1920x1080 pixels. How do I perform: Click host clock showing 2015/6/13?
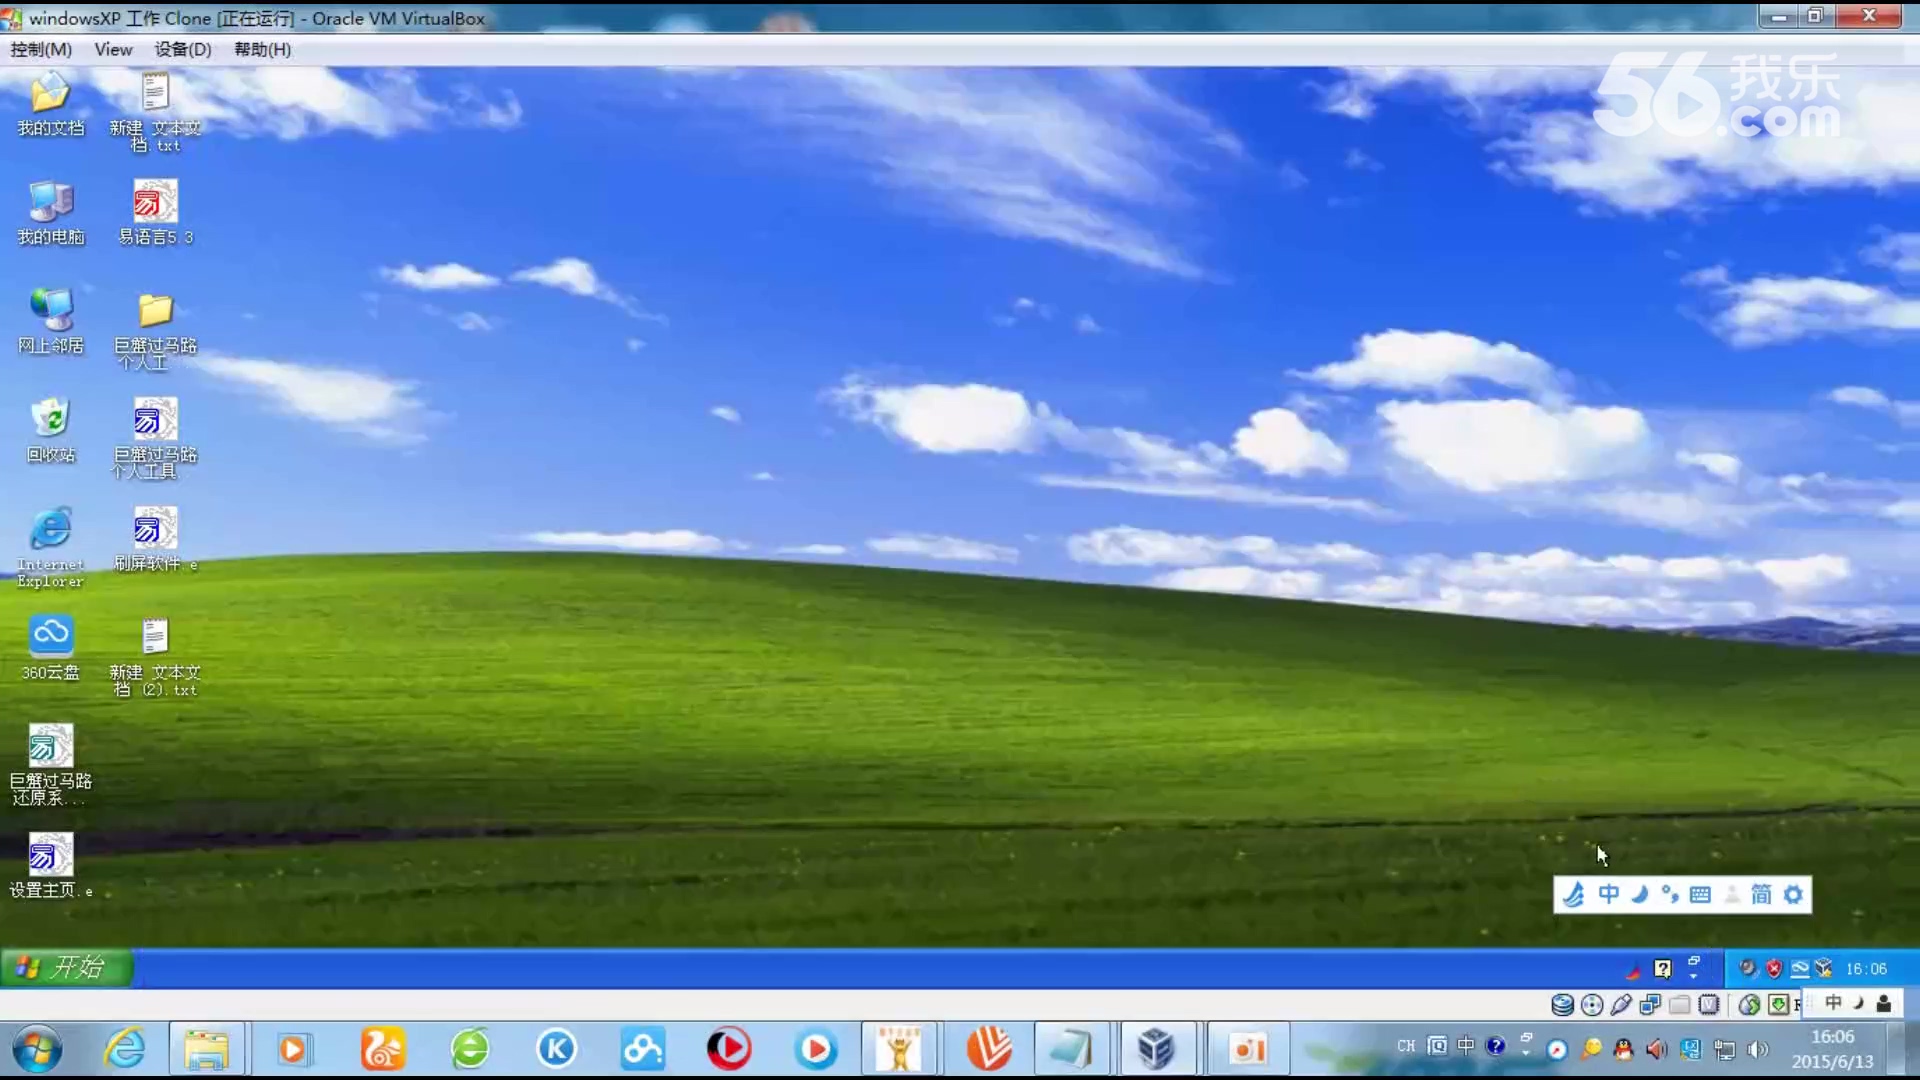click(x=1832, y=1049)
